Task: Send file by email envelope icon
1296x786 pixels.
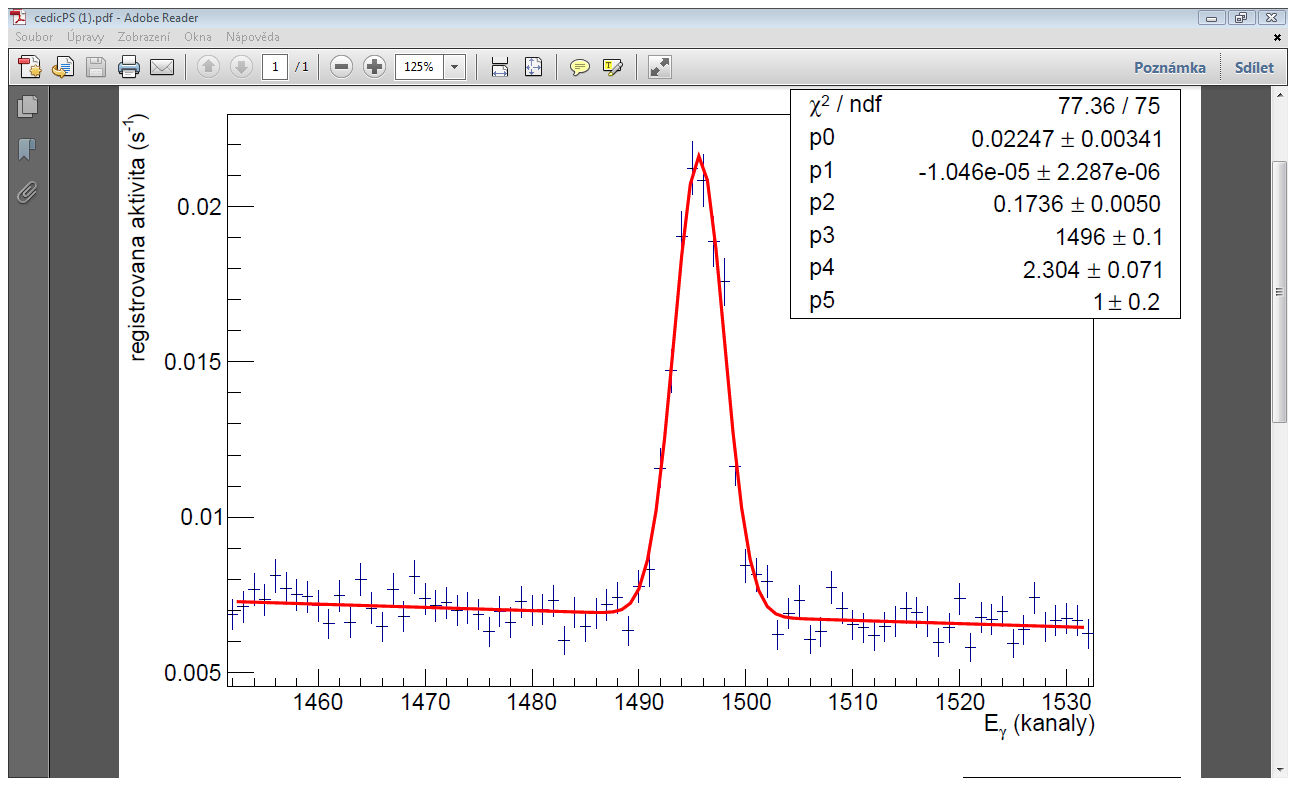Action: (x=161, y=67)
